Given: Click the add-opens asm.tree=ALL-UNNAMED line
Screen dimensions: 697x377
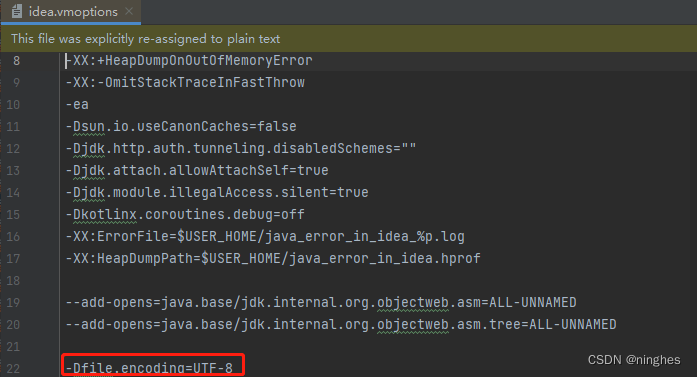Looking at the screenshot, I should 341,324.
